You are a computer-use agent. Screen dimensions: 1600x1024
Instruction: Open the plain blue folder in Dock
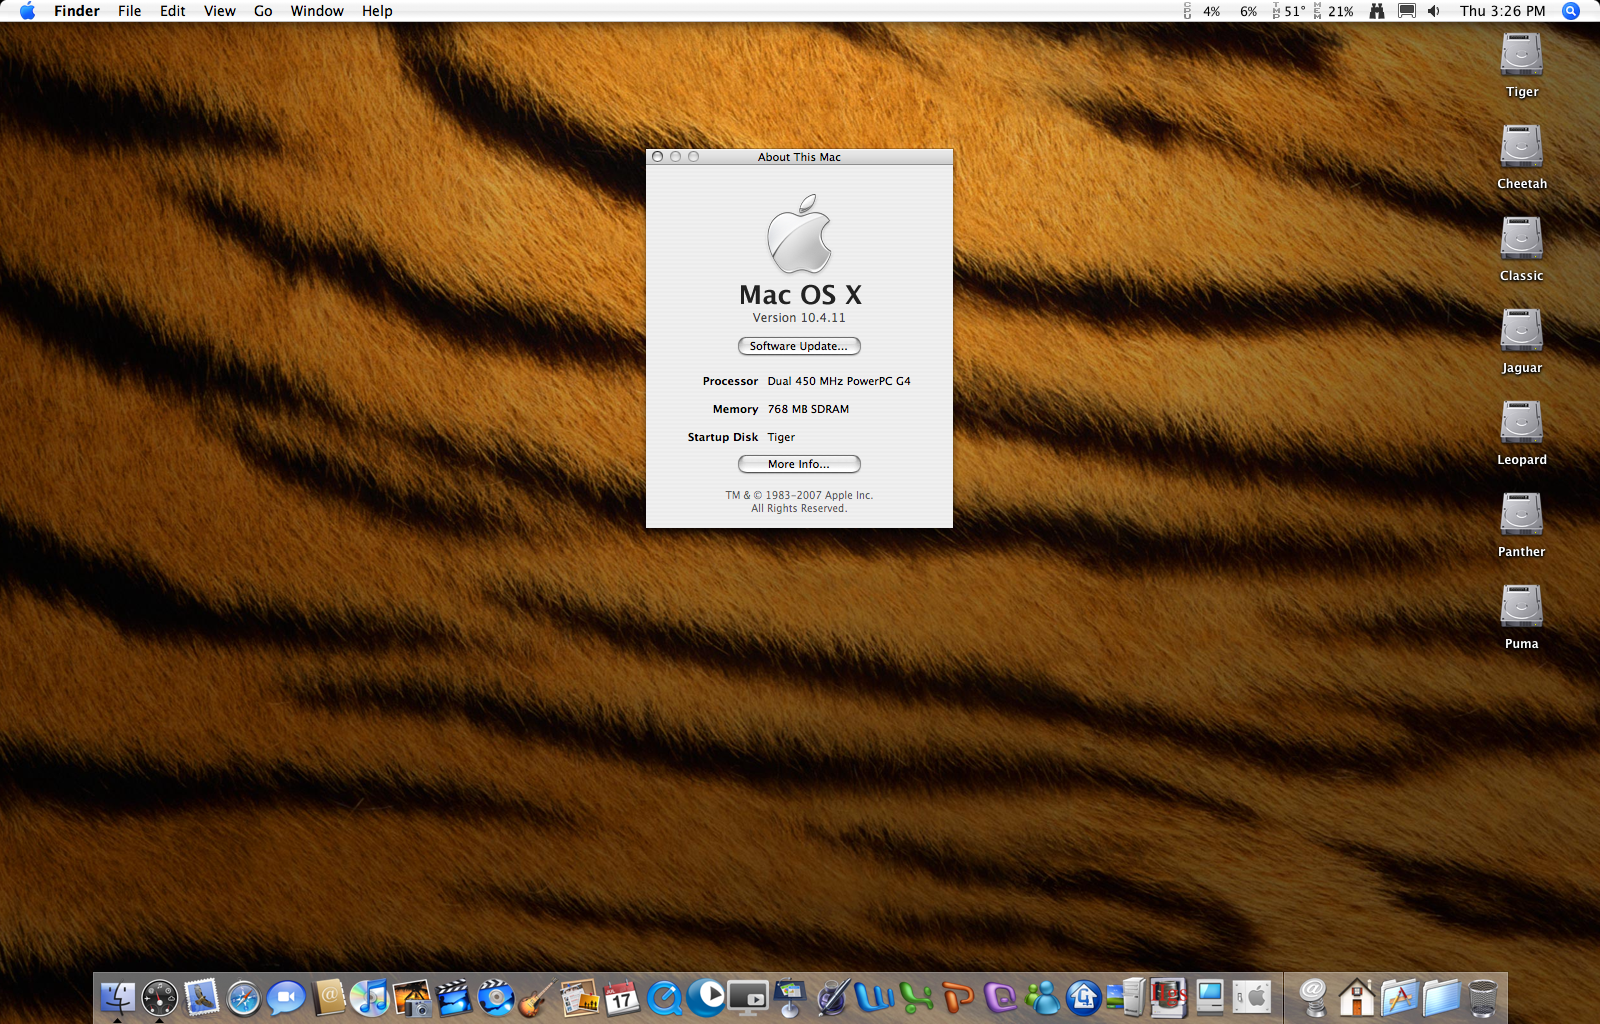point(1441,997)
